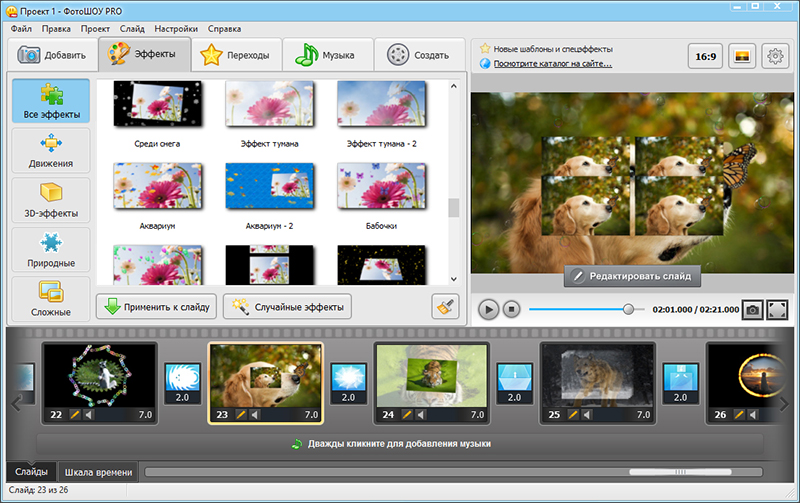Screen dimensions: 800x503
Task: Toggle sound icon on slide 23
Action: click(255, 415)
